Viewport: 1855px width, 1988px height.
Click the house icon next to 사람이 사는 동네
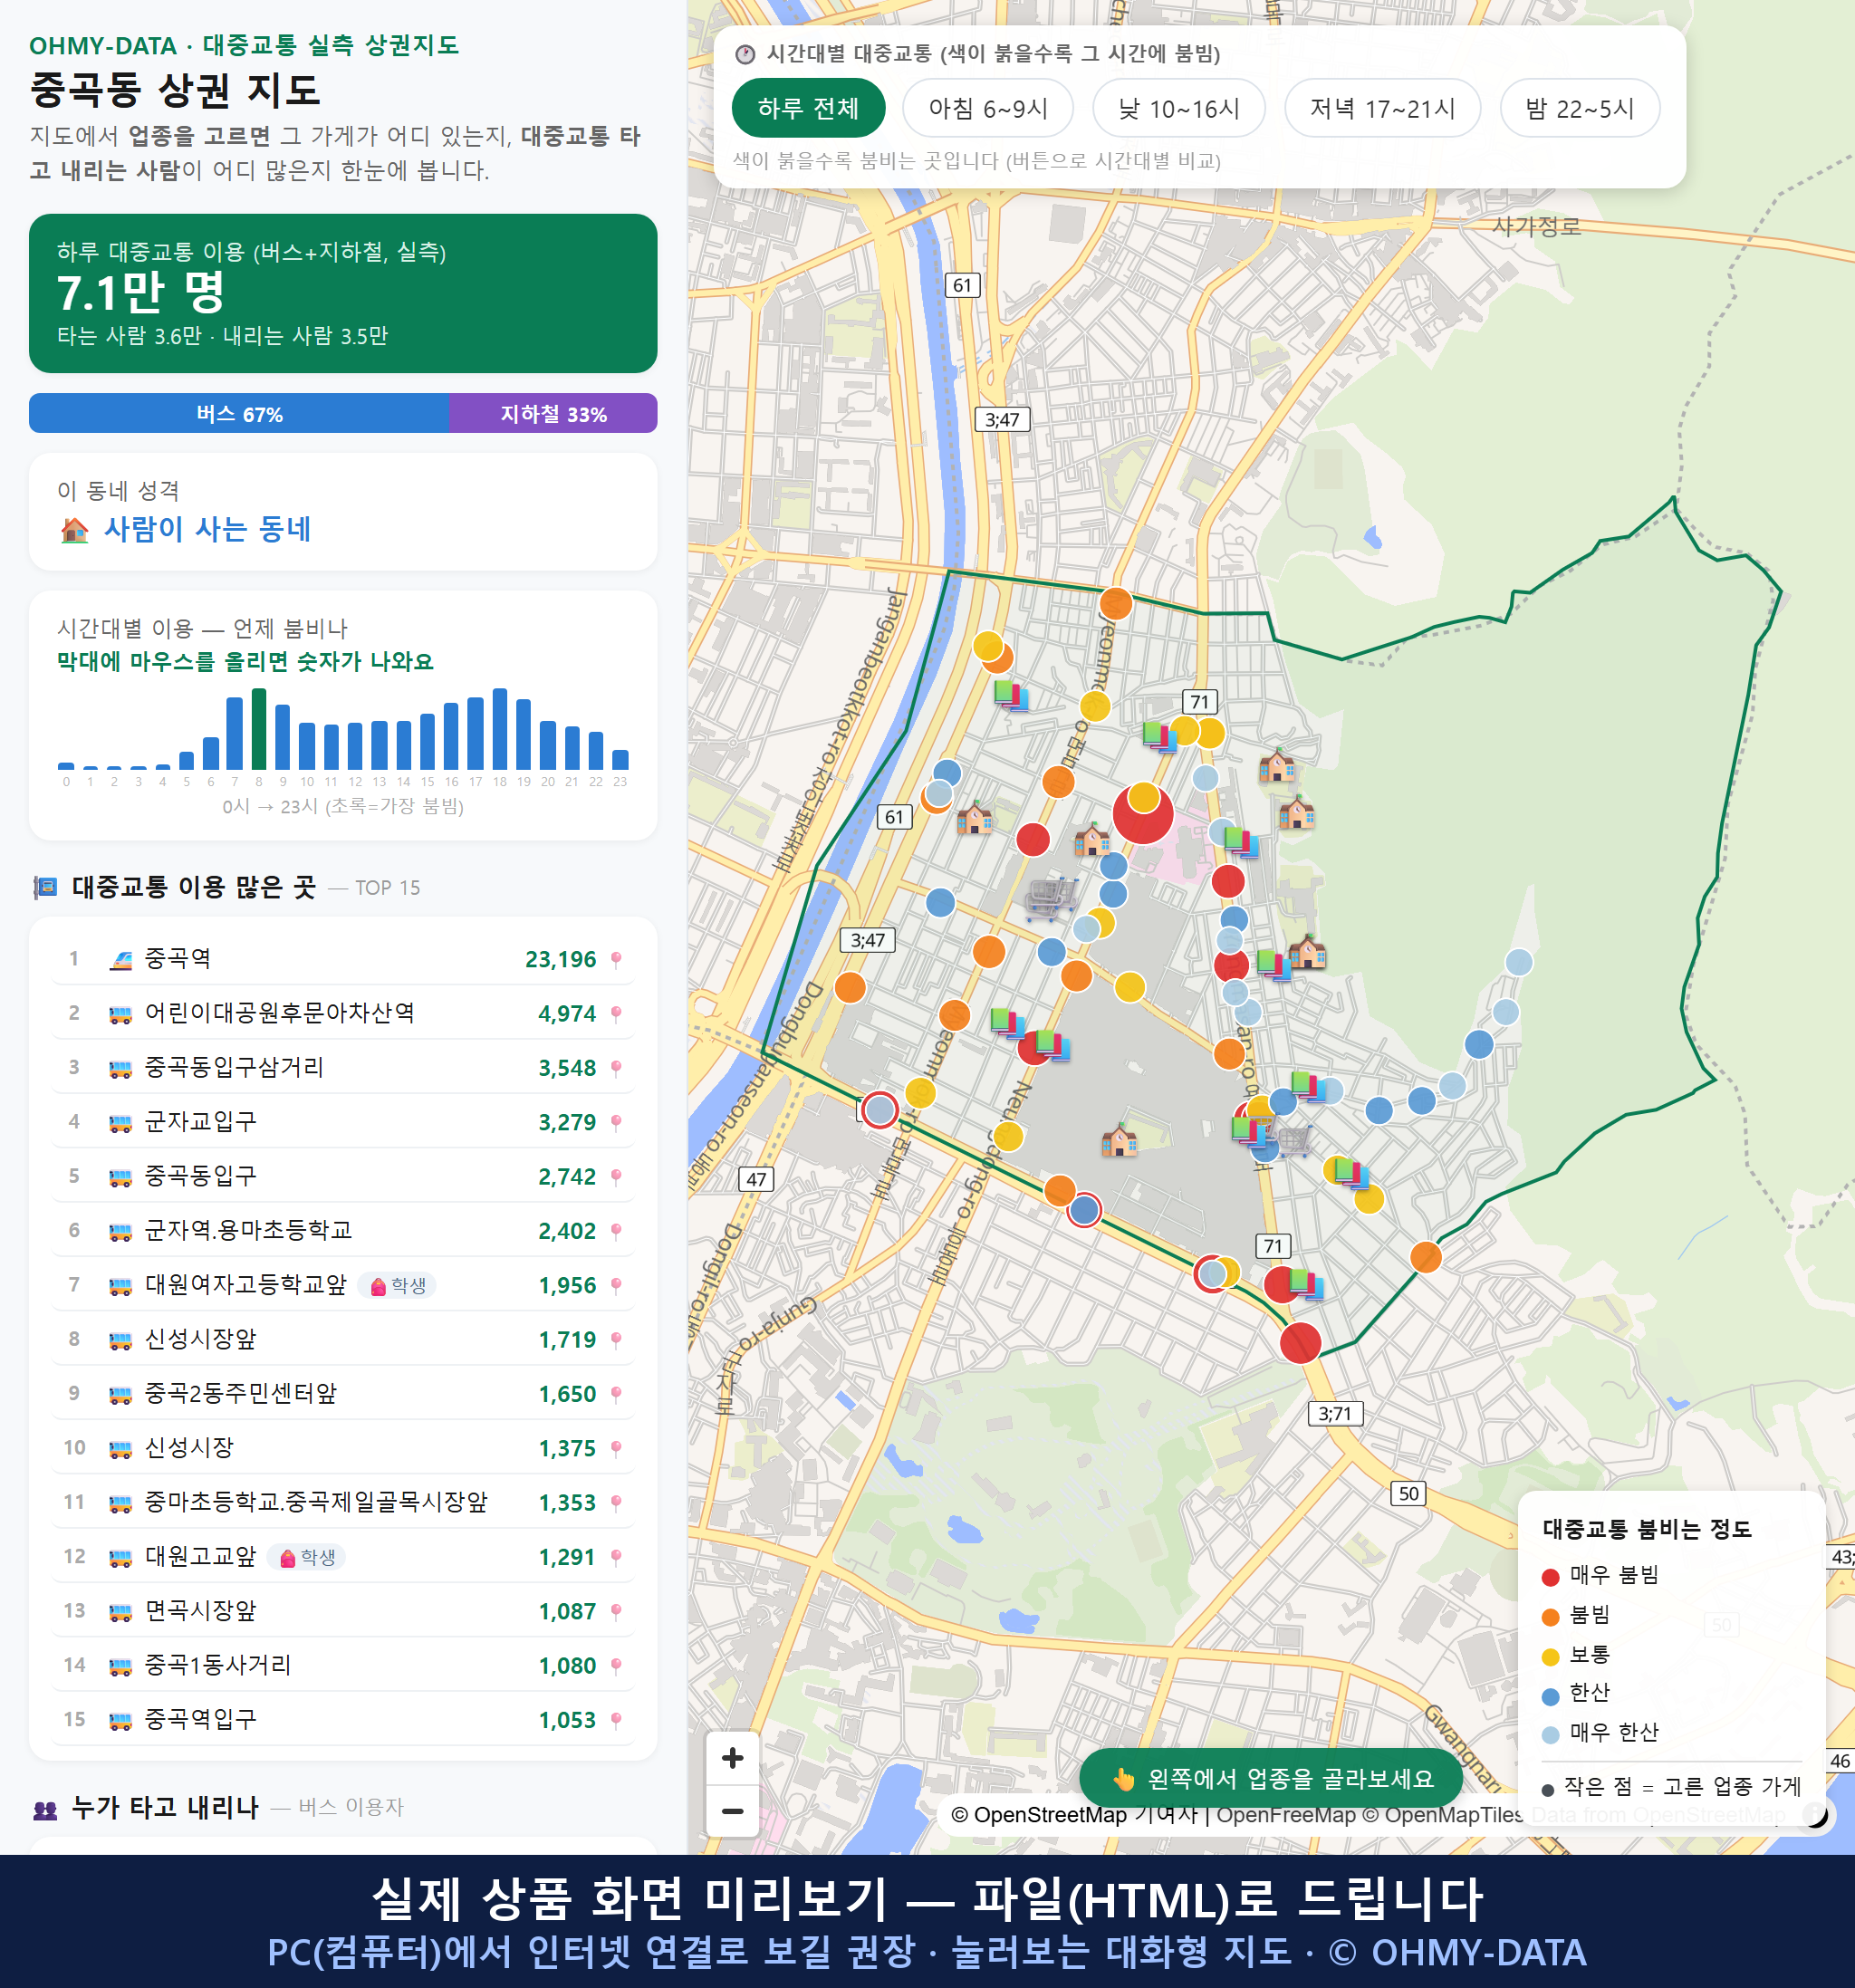coord(74,529)
